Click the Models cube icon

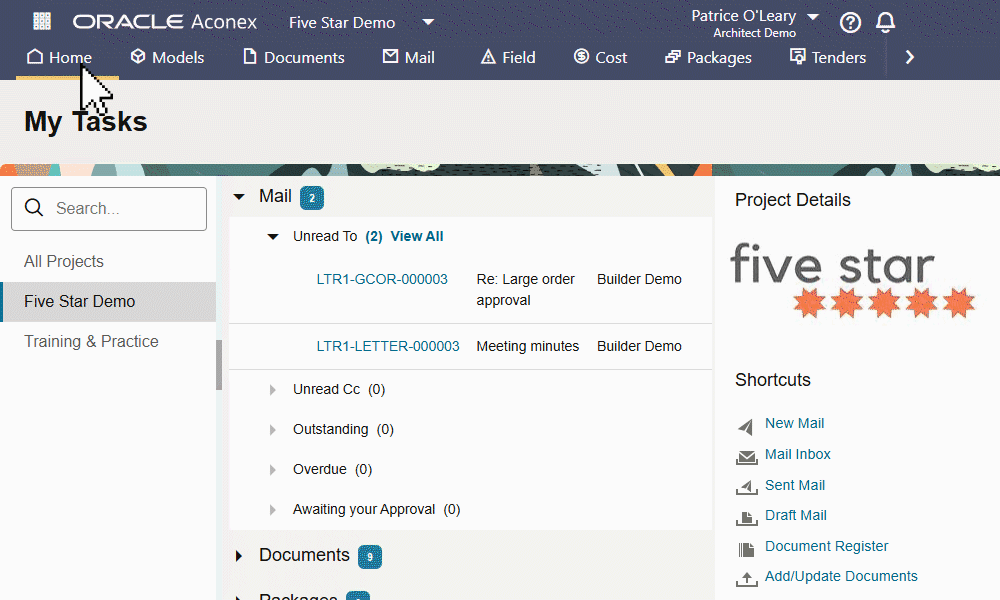(138, 57)
